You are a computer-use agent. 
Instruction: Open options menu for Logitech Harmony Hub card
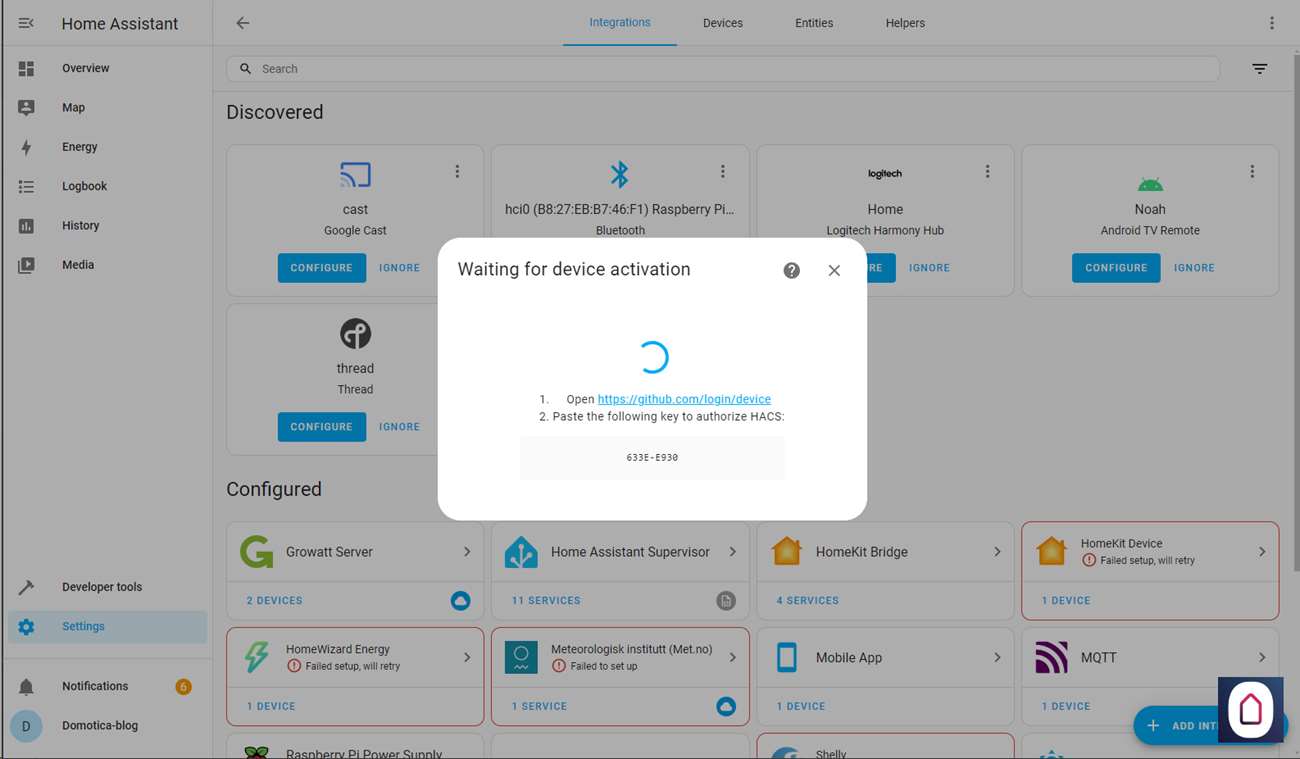[987, 172]
